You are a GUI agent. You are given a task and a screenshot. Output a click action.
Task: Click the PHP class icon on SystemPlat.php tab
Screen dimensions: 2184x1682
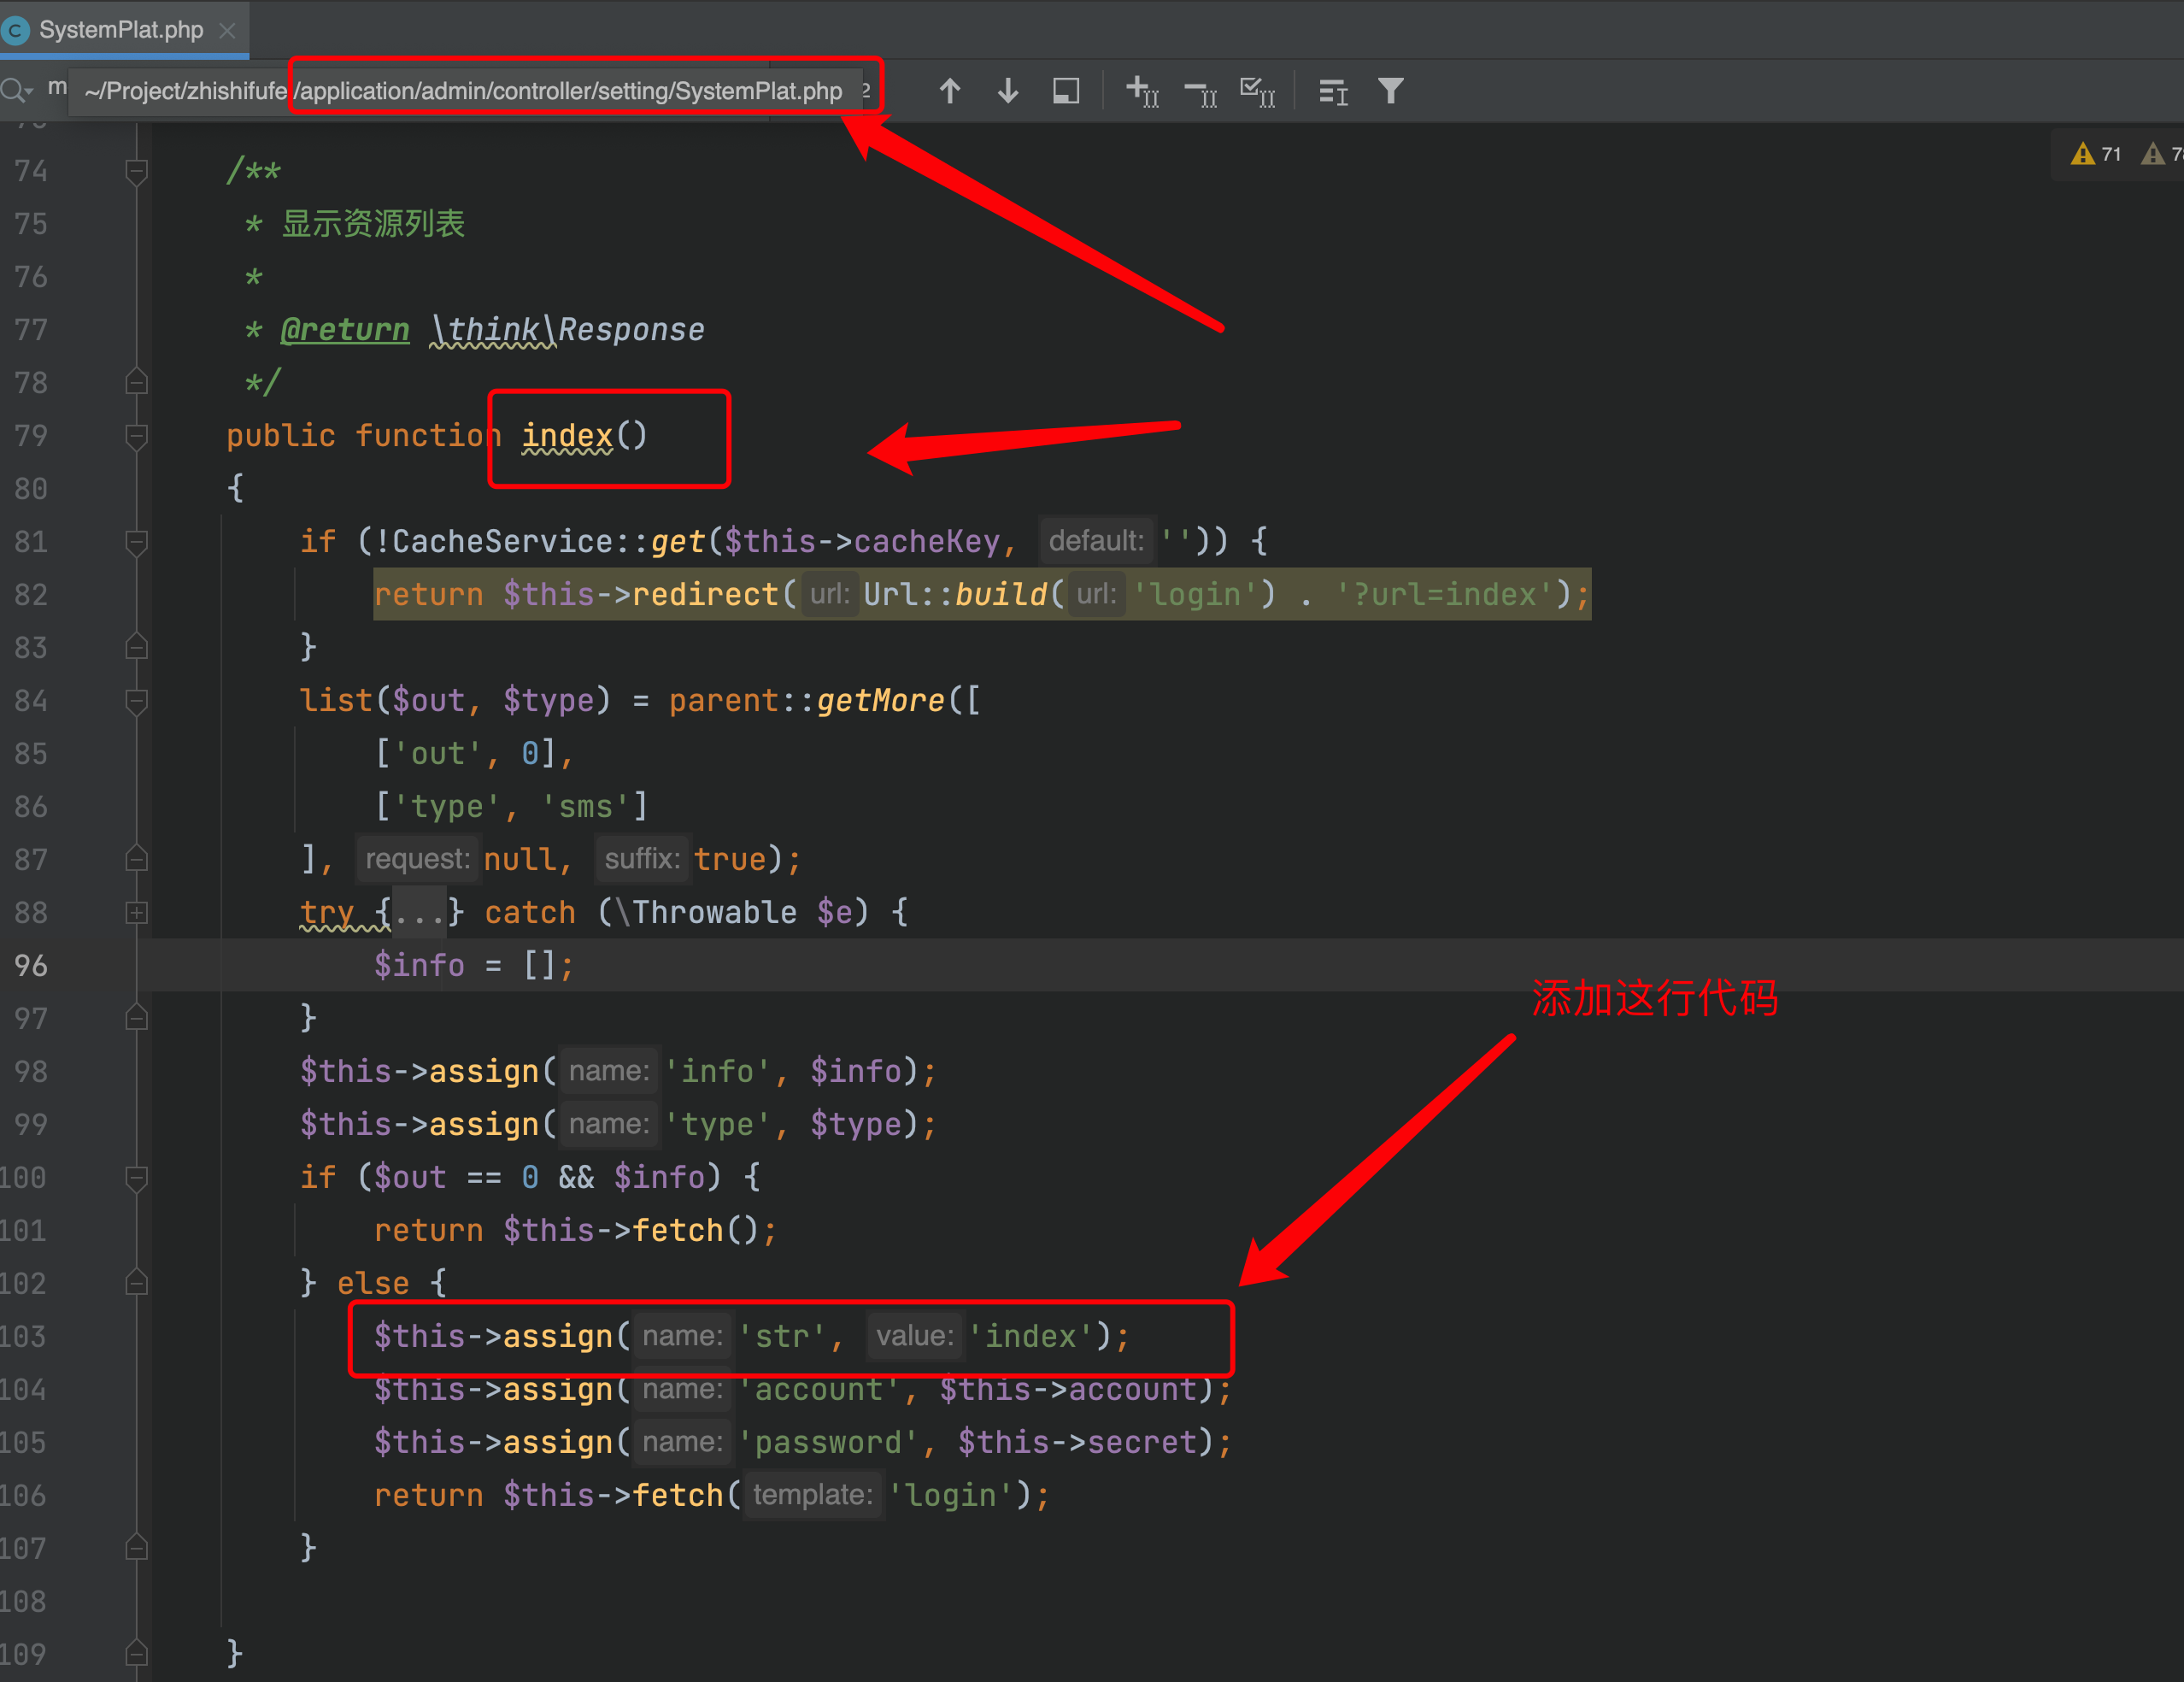point(15,30)
